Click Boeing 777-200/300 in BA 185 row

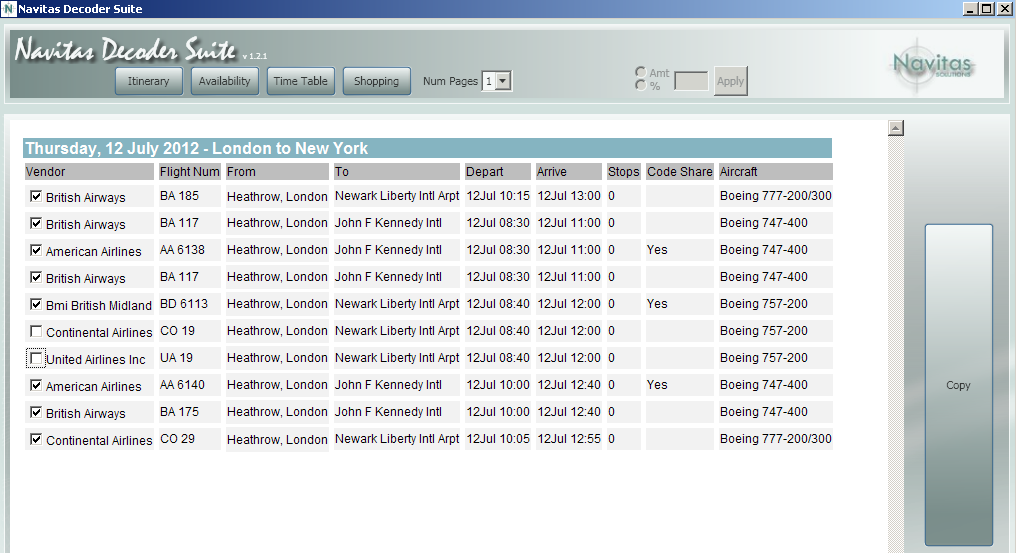(776, 196)
